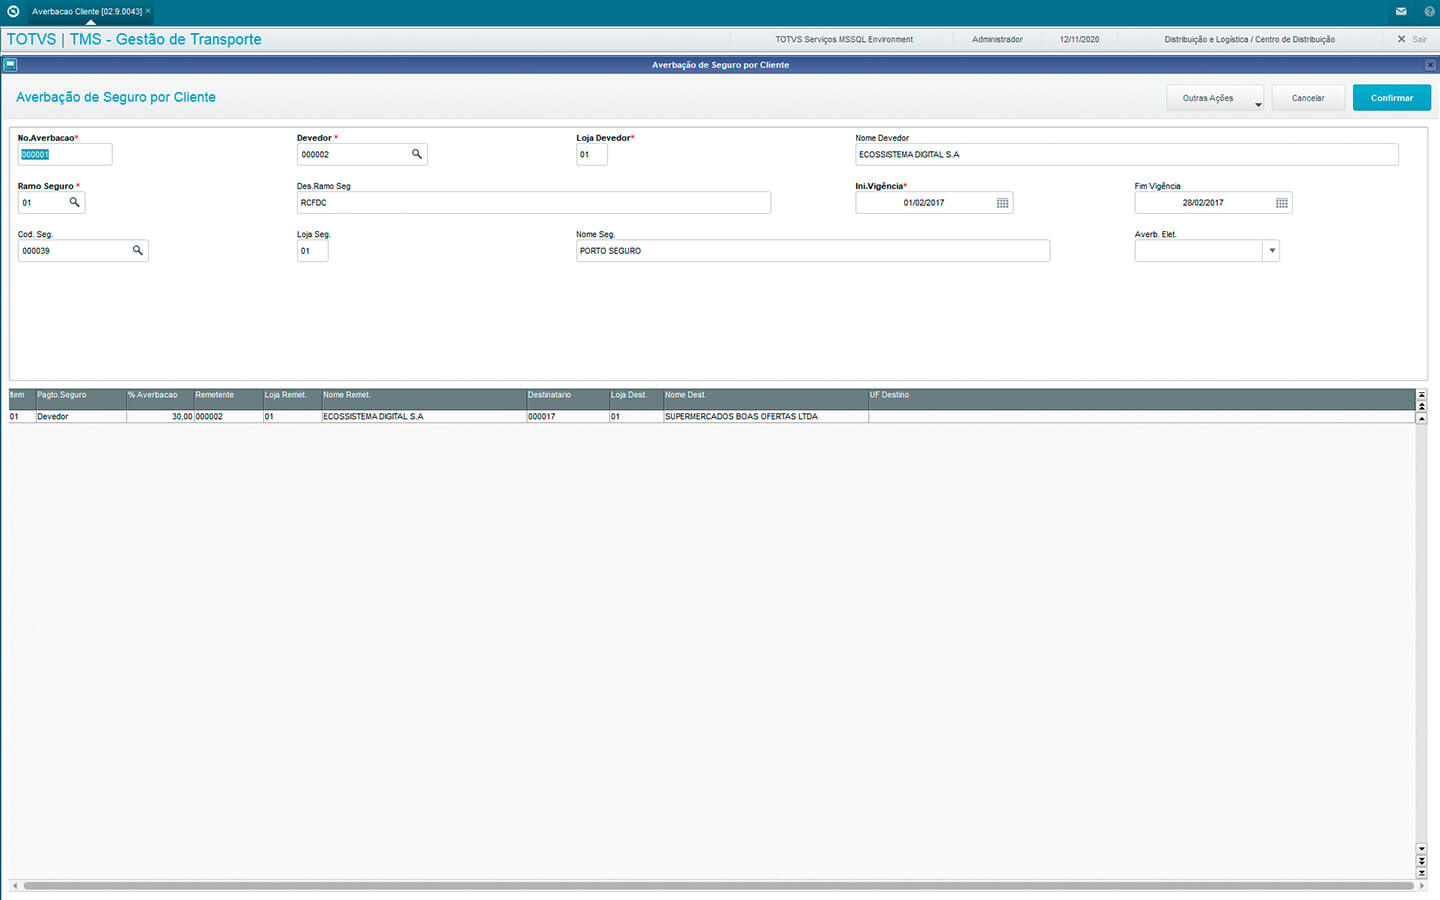This screenshot has width=1440, height=900.
Task: Click the Nome Devedor text field
Action: tap(1125, 155)
